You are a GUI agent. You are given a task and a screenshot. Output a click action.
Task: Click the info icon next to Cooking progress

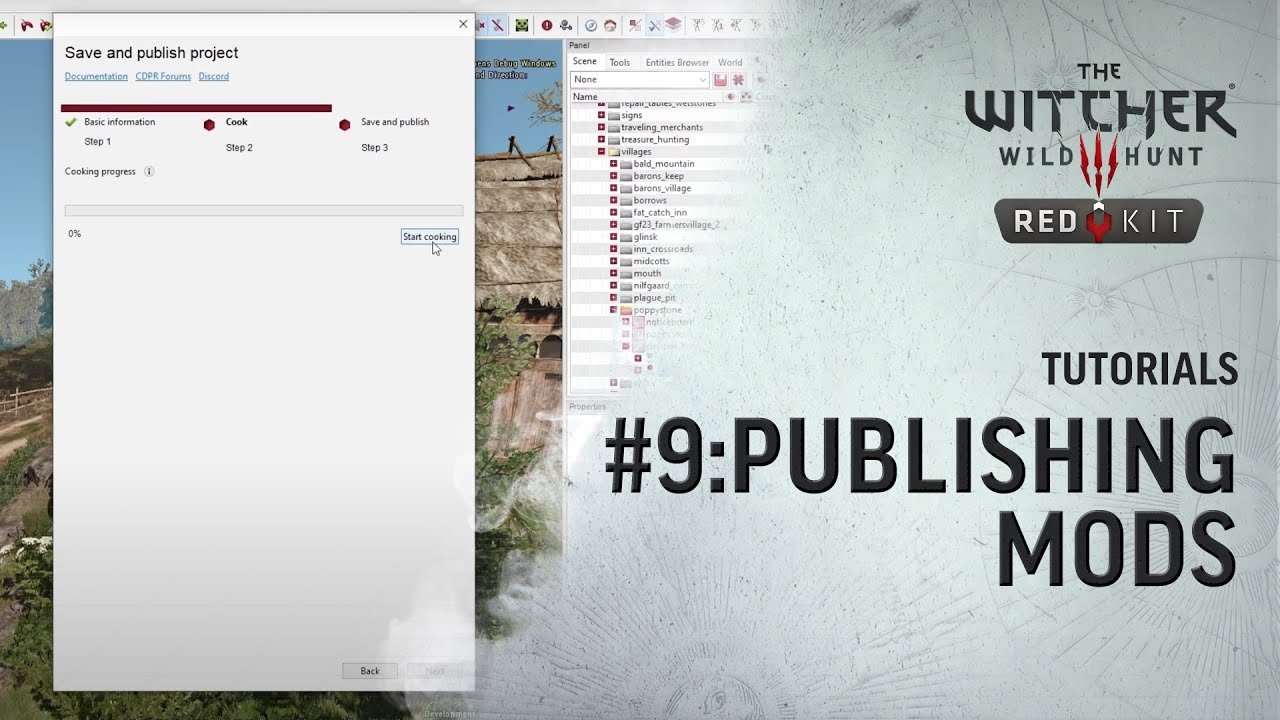[x=149, y=171]
